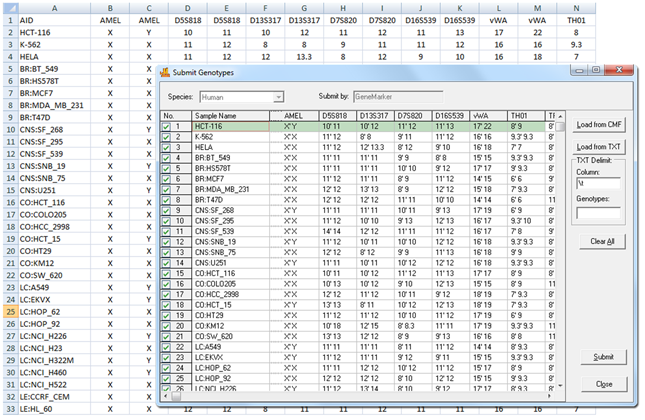Click spreadsheet cell 9.3 in K-562 row

click(x=576, y=44)
